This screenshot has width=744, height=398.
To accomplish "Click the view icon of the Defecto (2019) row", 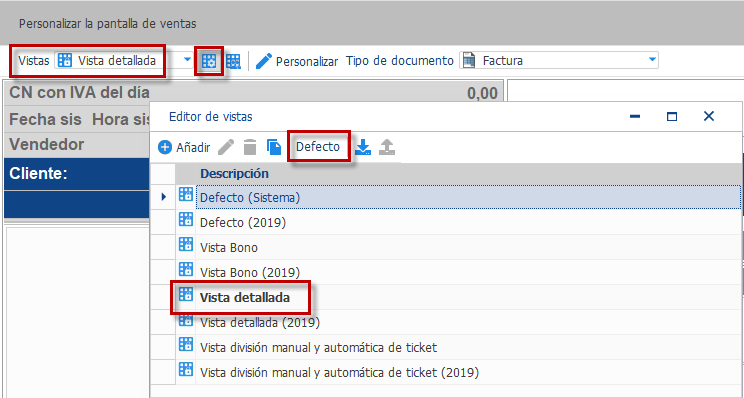I will (x=186, y=219).
